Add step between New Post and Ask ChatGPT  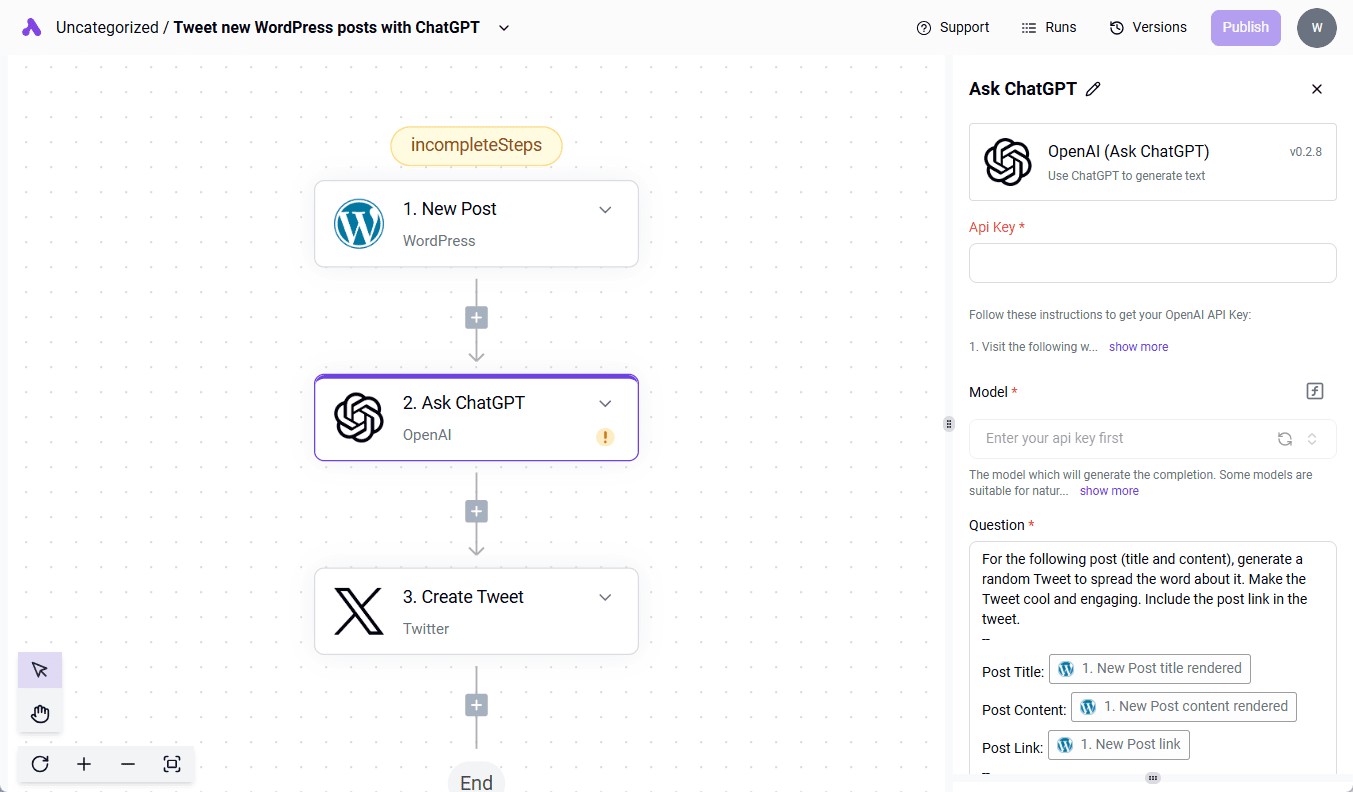tap(476, 318)
